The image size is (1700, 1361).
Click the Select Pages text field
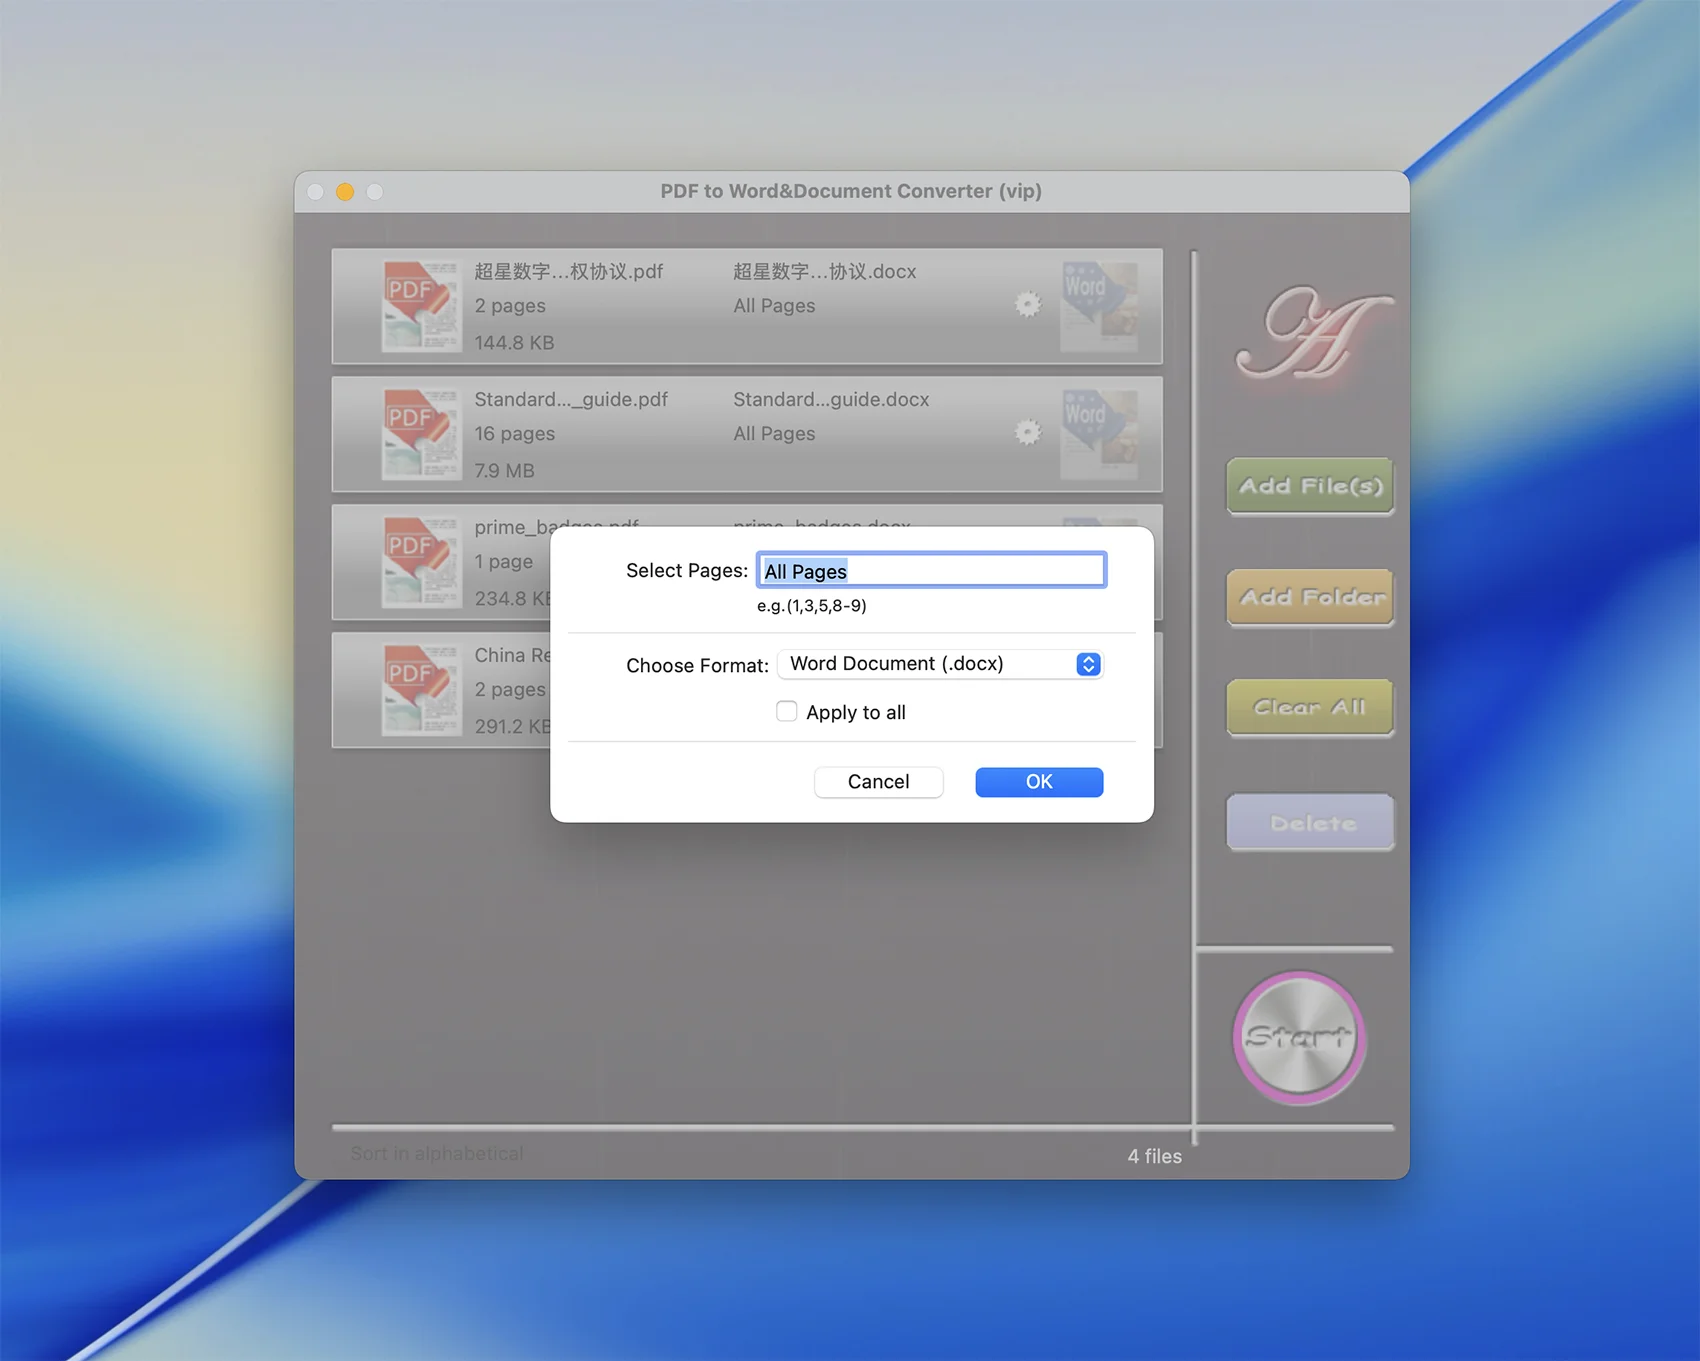coord(930,571)
